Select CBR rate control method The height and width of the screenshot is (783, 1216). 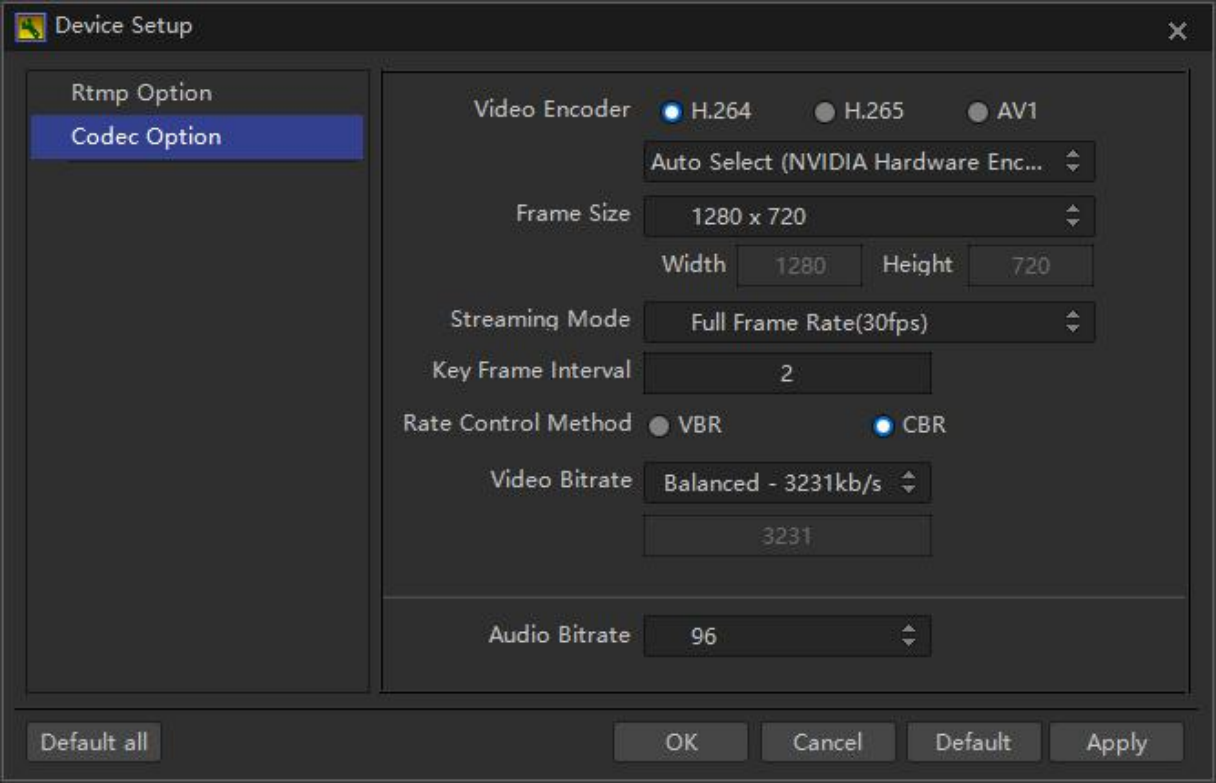(883, 427)
